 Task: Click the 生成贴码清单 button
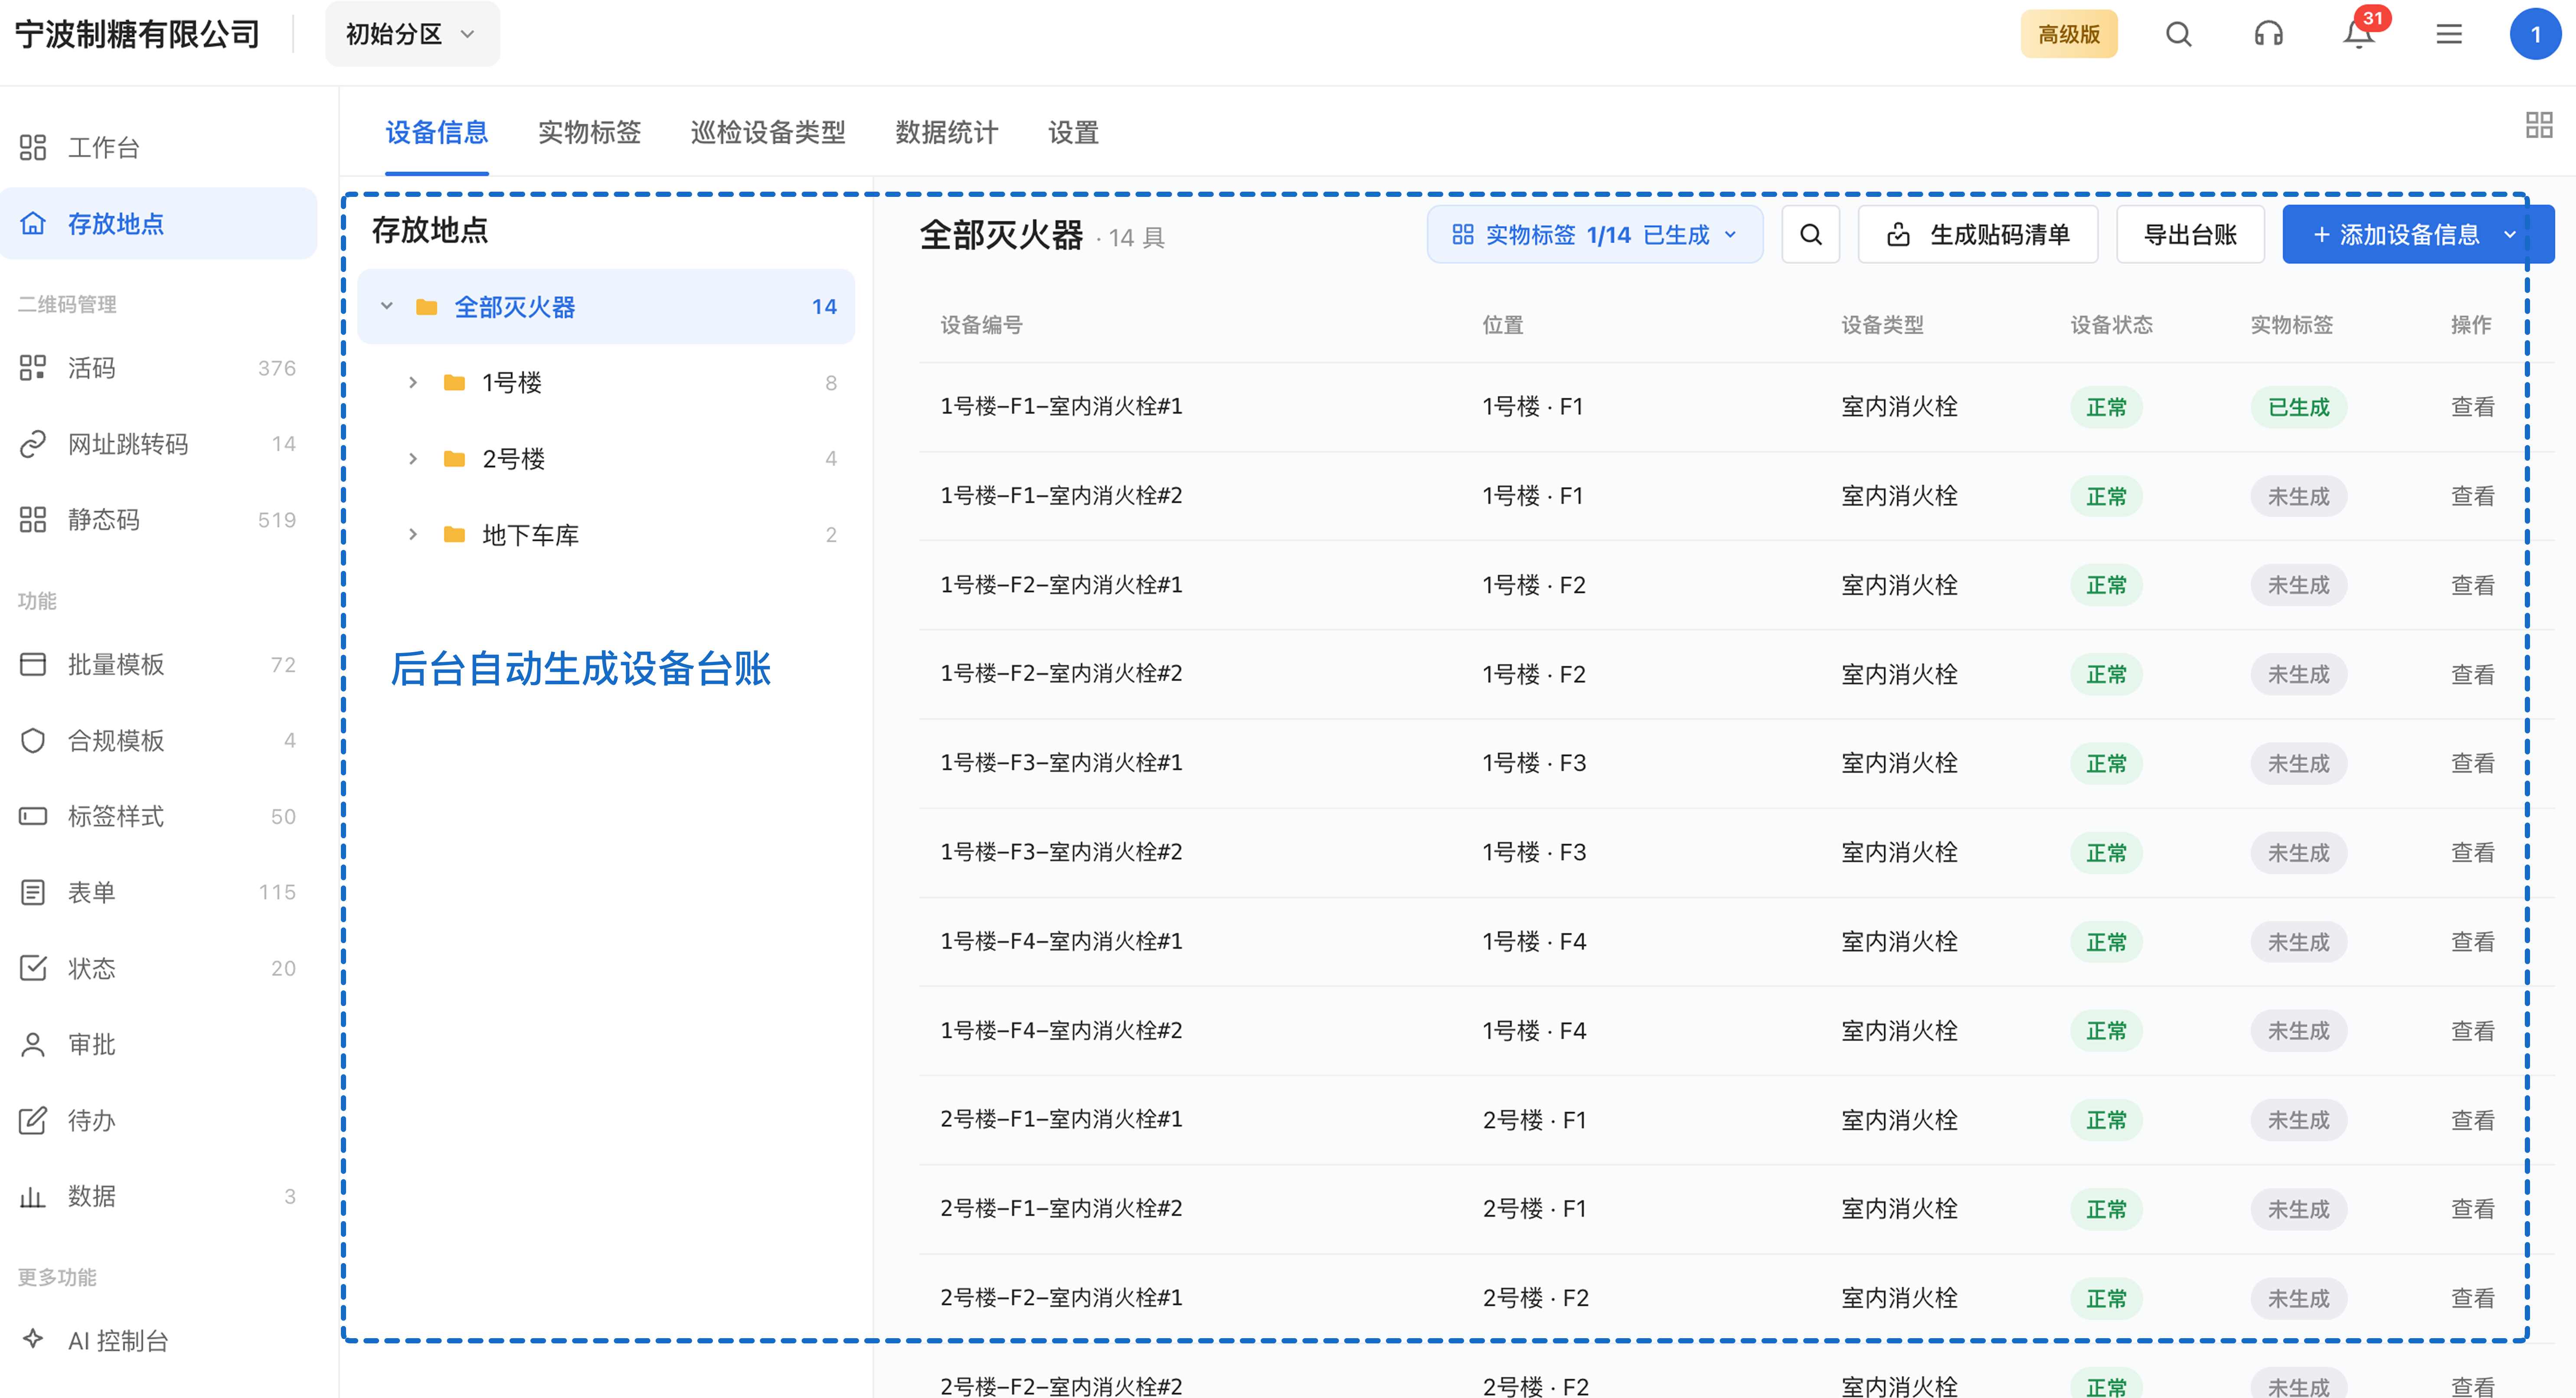point(1978,235)
